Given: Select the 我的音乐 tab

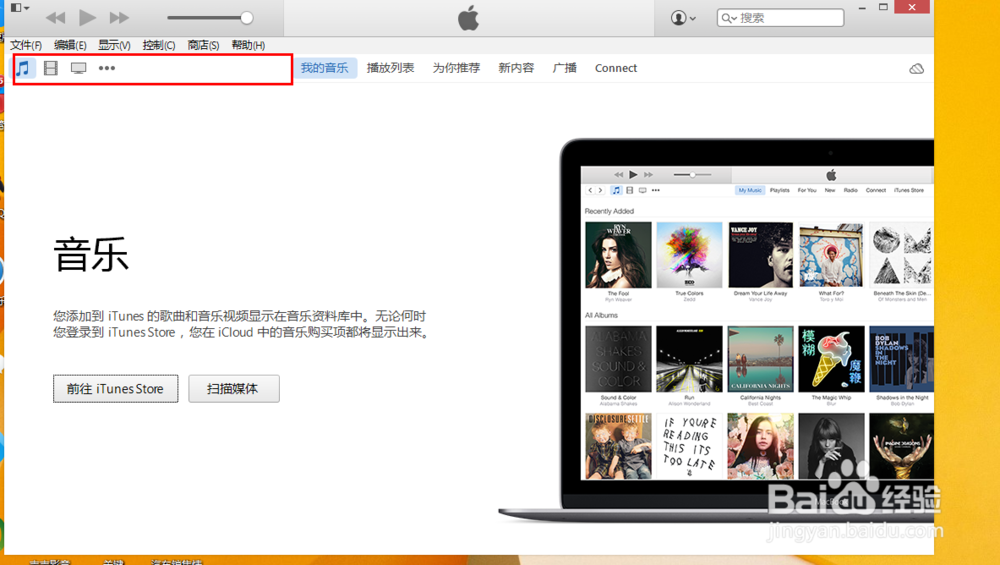Looking at the screenshot, I should [x=325, y=68].
